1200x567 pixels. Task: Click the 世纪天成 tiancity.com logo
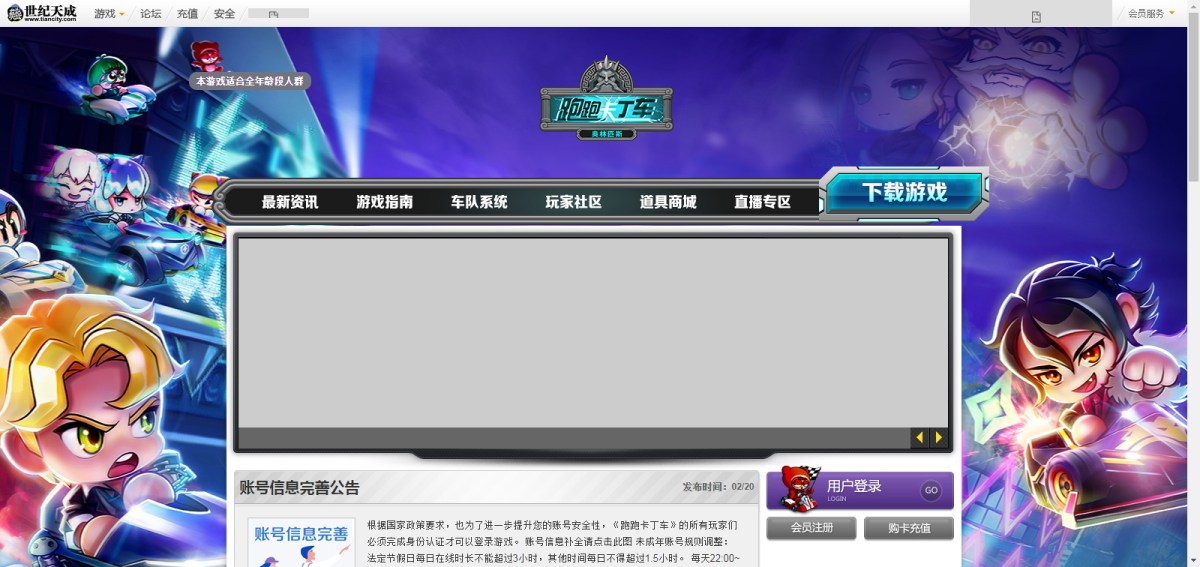click(42, 13)
